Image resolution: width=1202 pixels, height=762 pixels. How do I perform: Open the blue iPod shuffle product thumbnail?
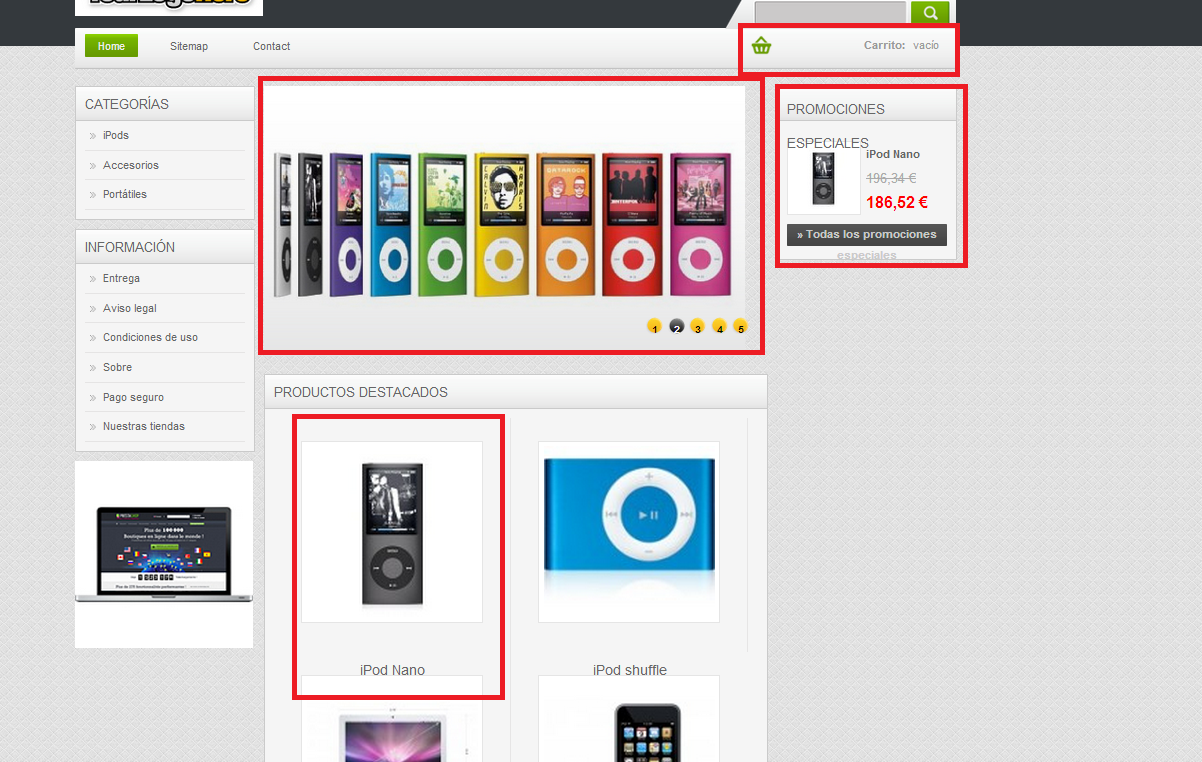click(x=629, y=532)
